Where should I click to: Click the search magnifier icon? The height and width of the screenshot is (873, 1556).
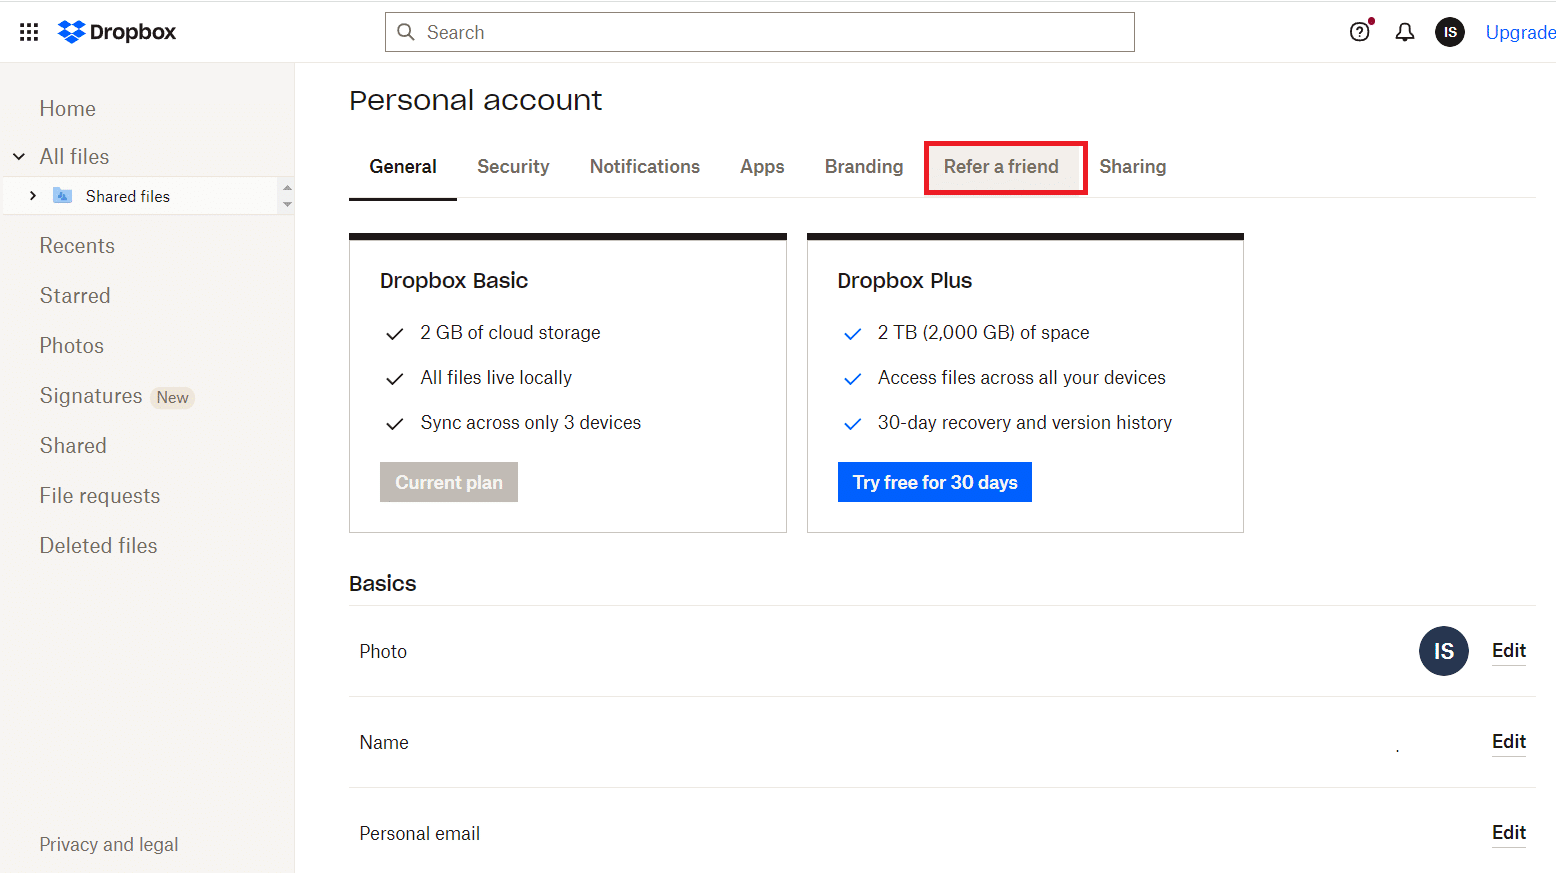[406, 32]
